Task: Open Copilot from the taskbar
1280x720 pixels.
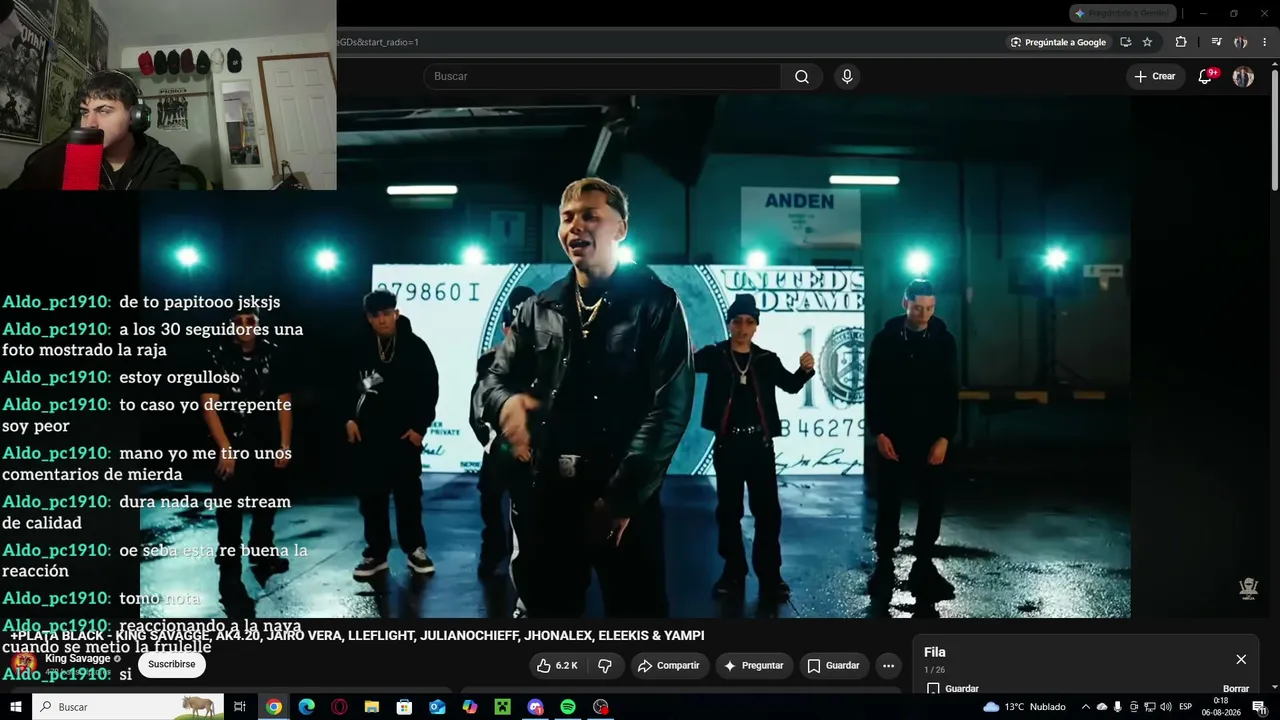Action: 470,707
